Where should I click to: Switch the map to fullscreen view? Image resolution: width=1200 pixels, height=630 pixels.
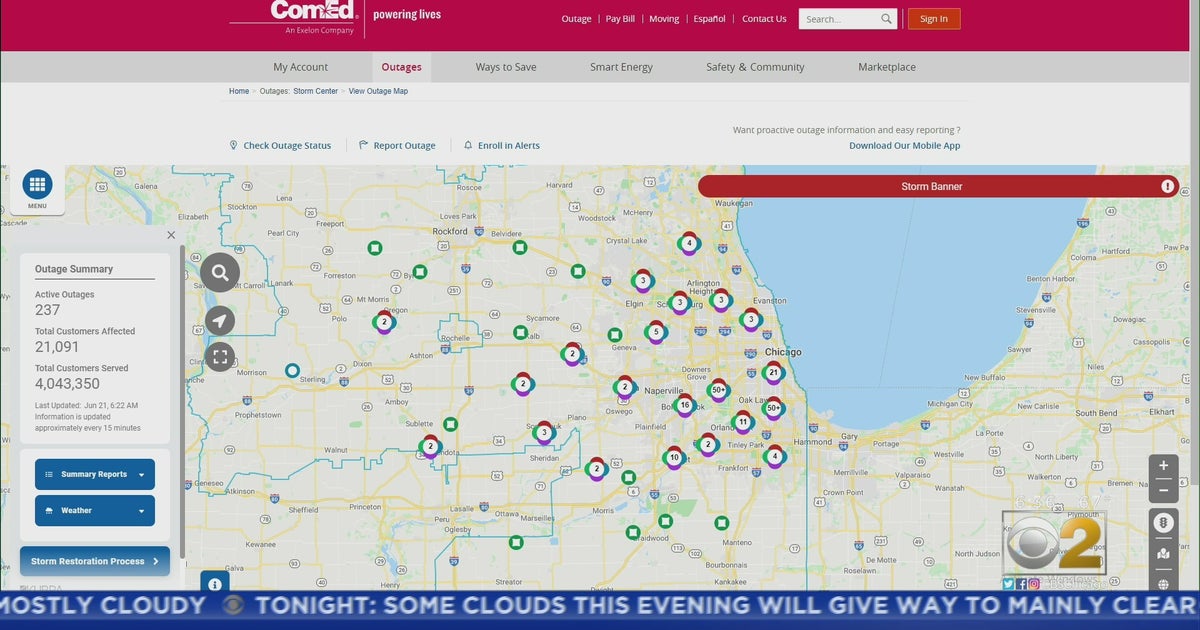pyautogui.click(x=220, y=357)
